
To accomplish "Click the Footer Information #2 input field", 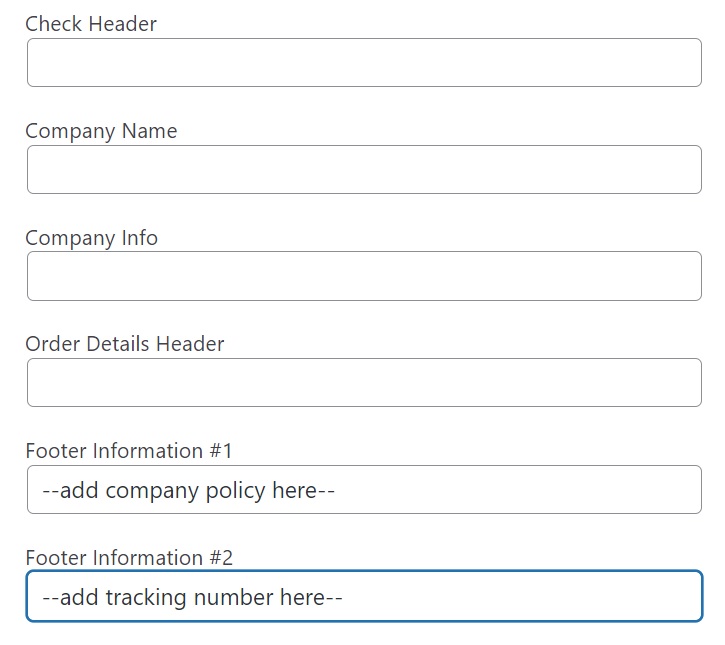I will (x=364, y=596).
